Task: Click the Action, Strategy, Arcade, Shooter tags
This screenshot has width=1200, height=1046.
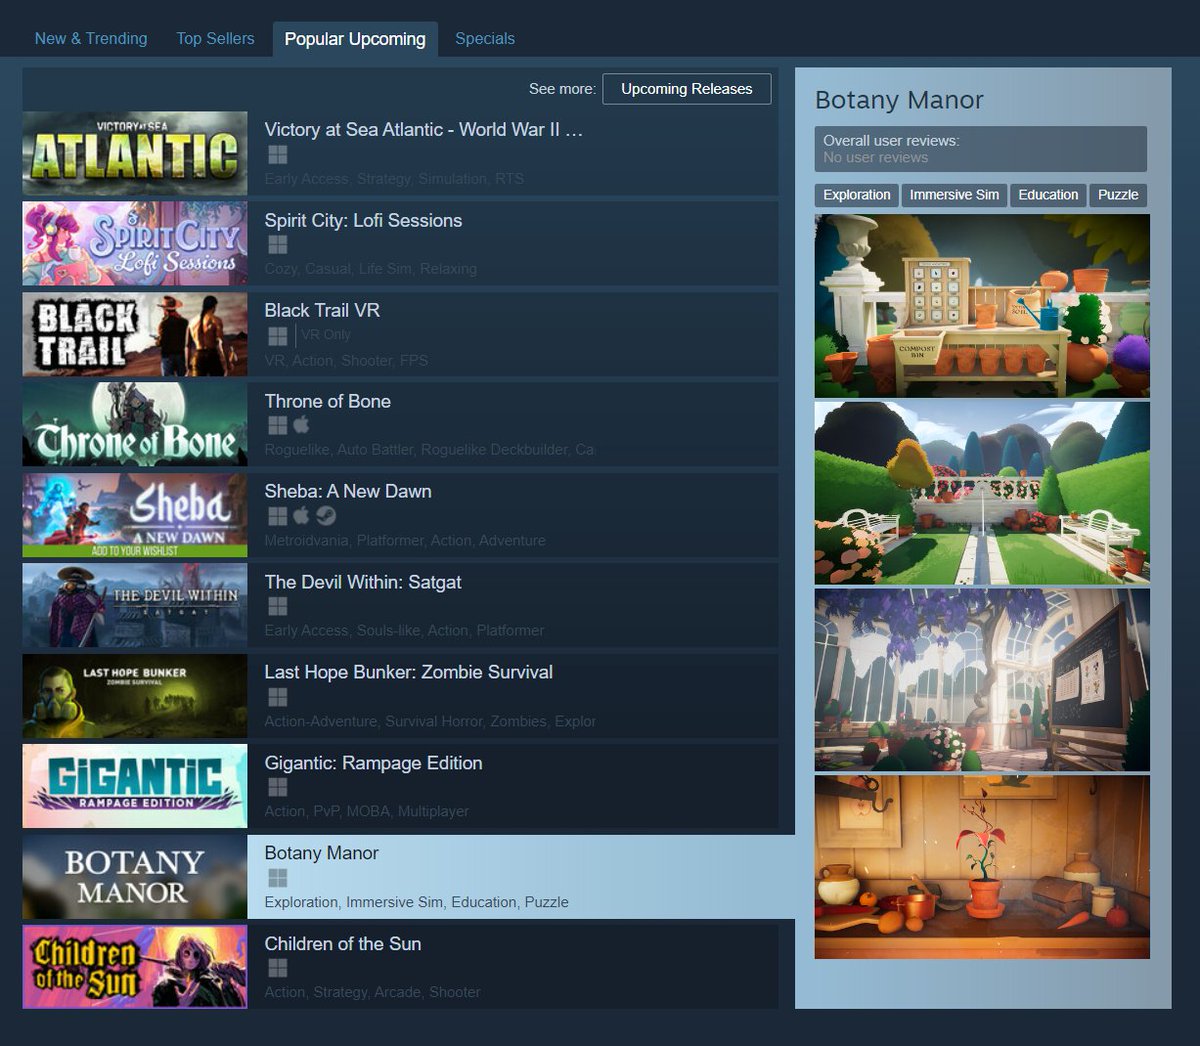Action: tap(373, 993)
